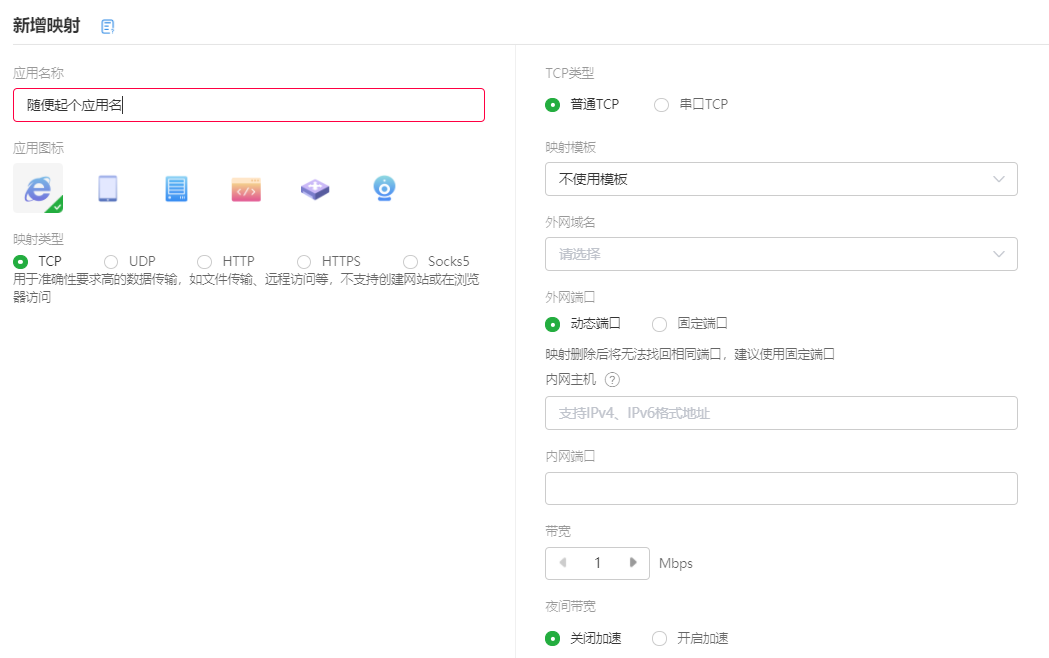
Task: Select 动态端口 external port option
Action: tap(553, 324)
